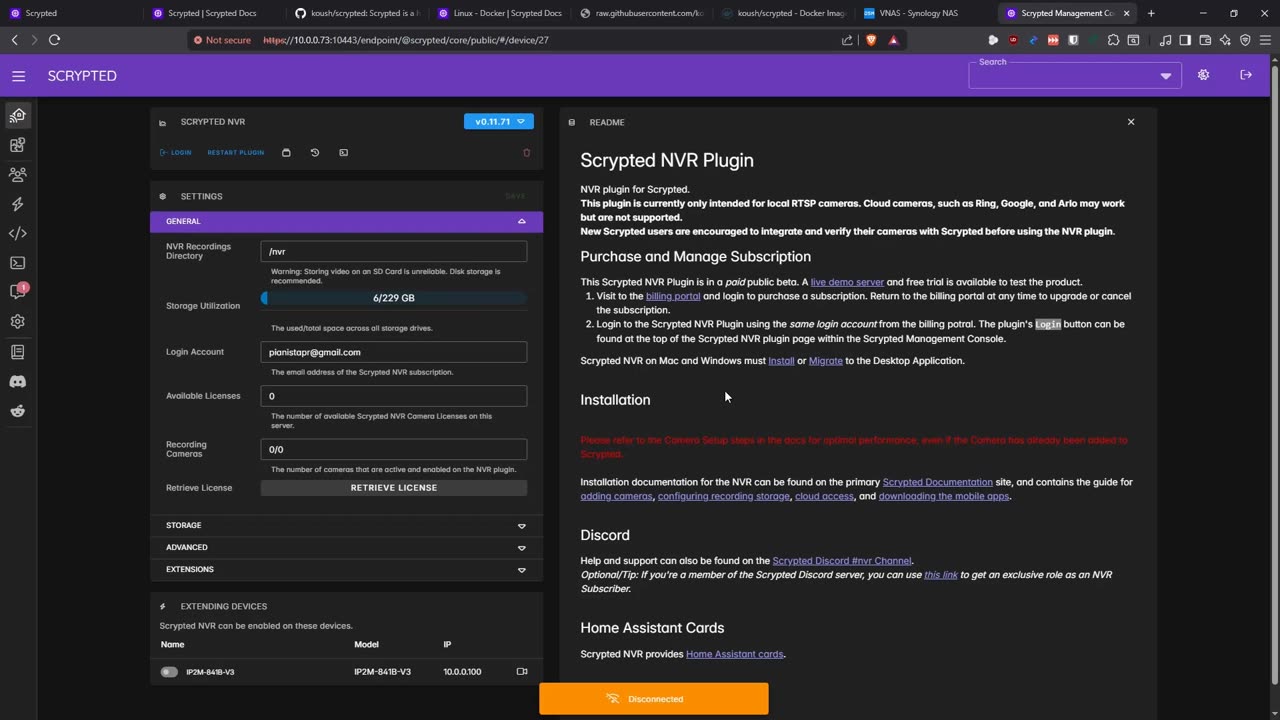Open the settings gear in sidebar
The image size is (1280, 720).
click(18, 322)
